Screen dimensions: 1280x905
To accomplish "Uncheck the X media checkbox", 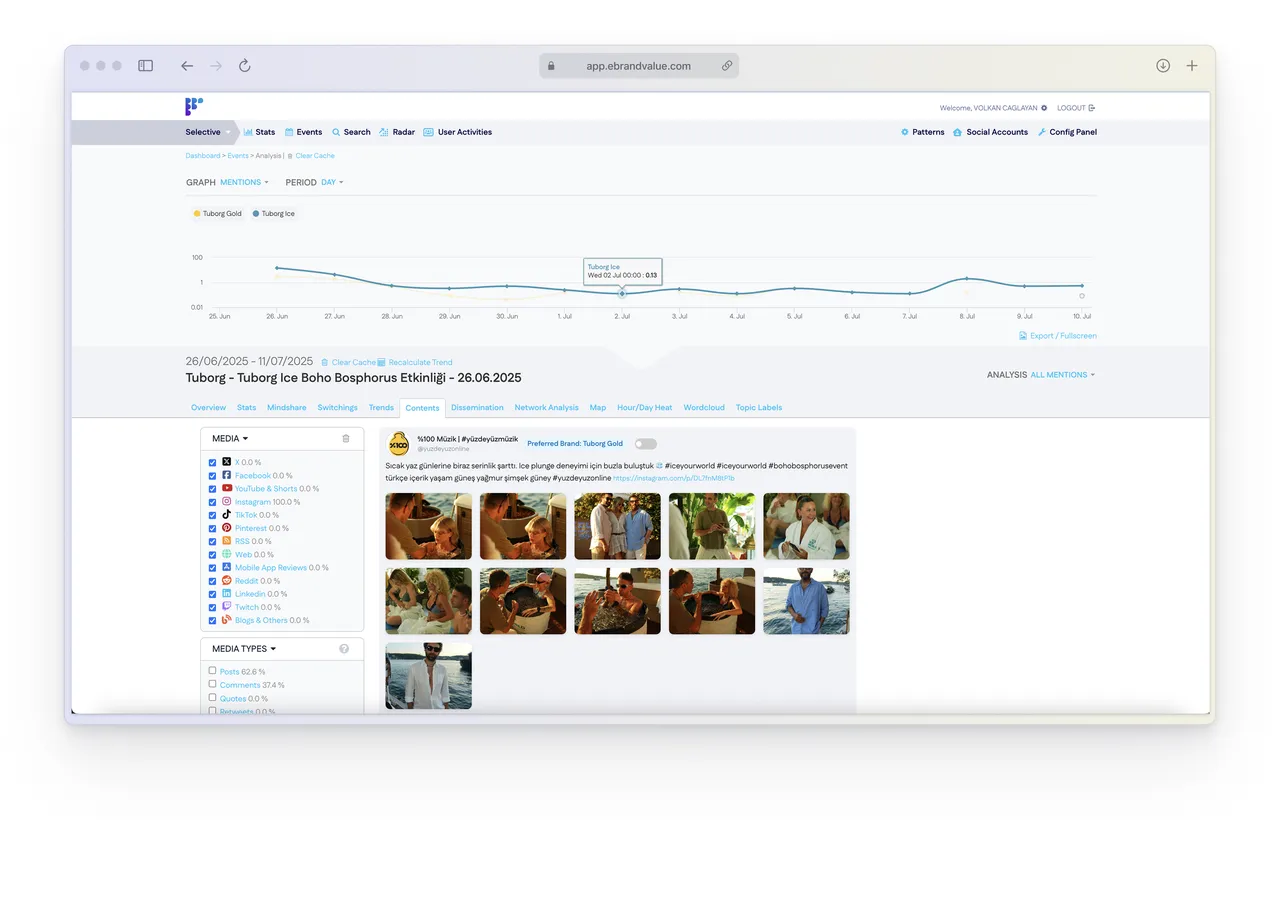I will (213, 463).
